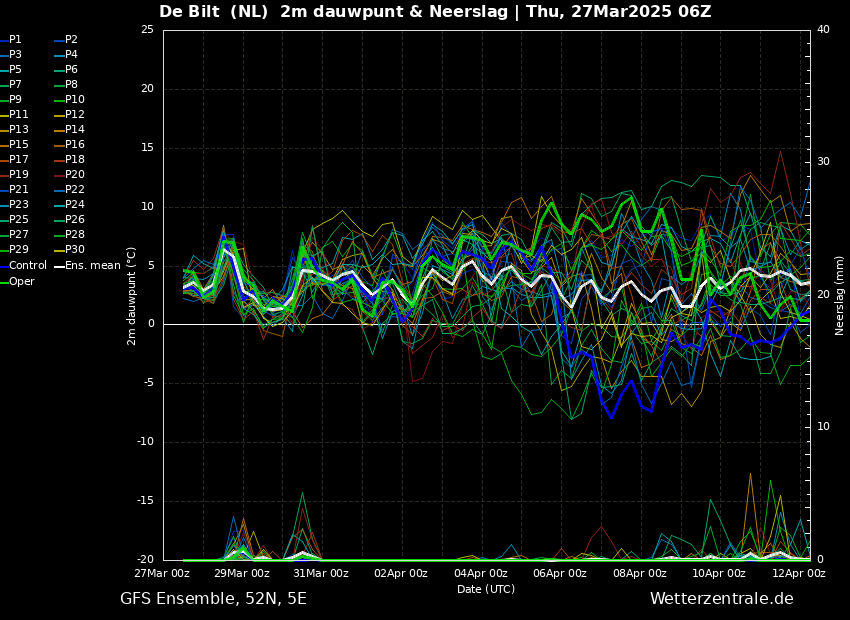Pick the P5 legend entry

pyautogui.click(x=11, y=69)
